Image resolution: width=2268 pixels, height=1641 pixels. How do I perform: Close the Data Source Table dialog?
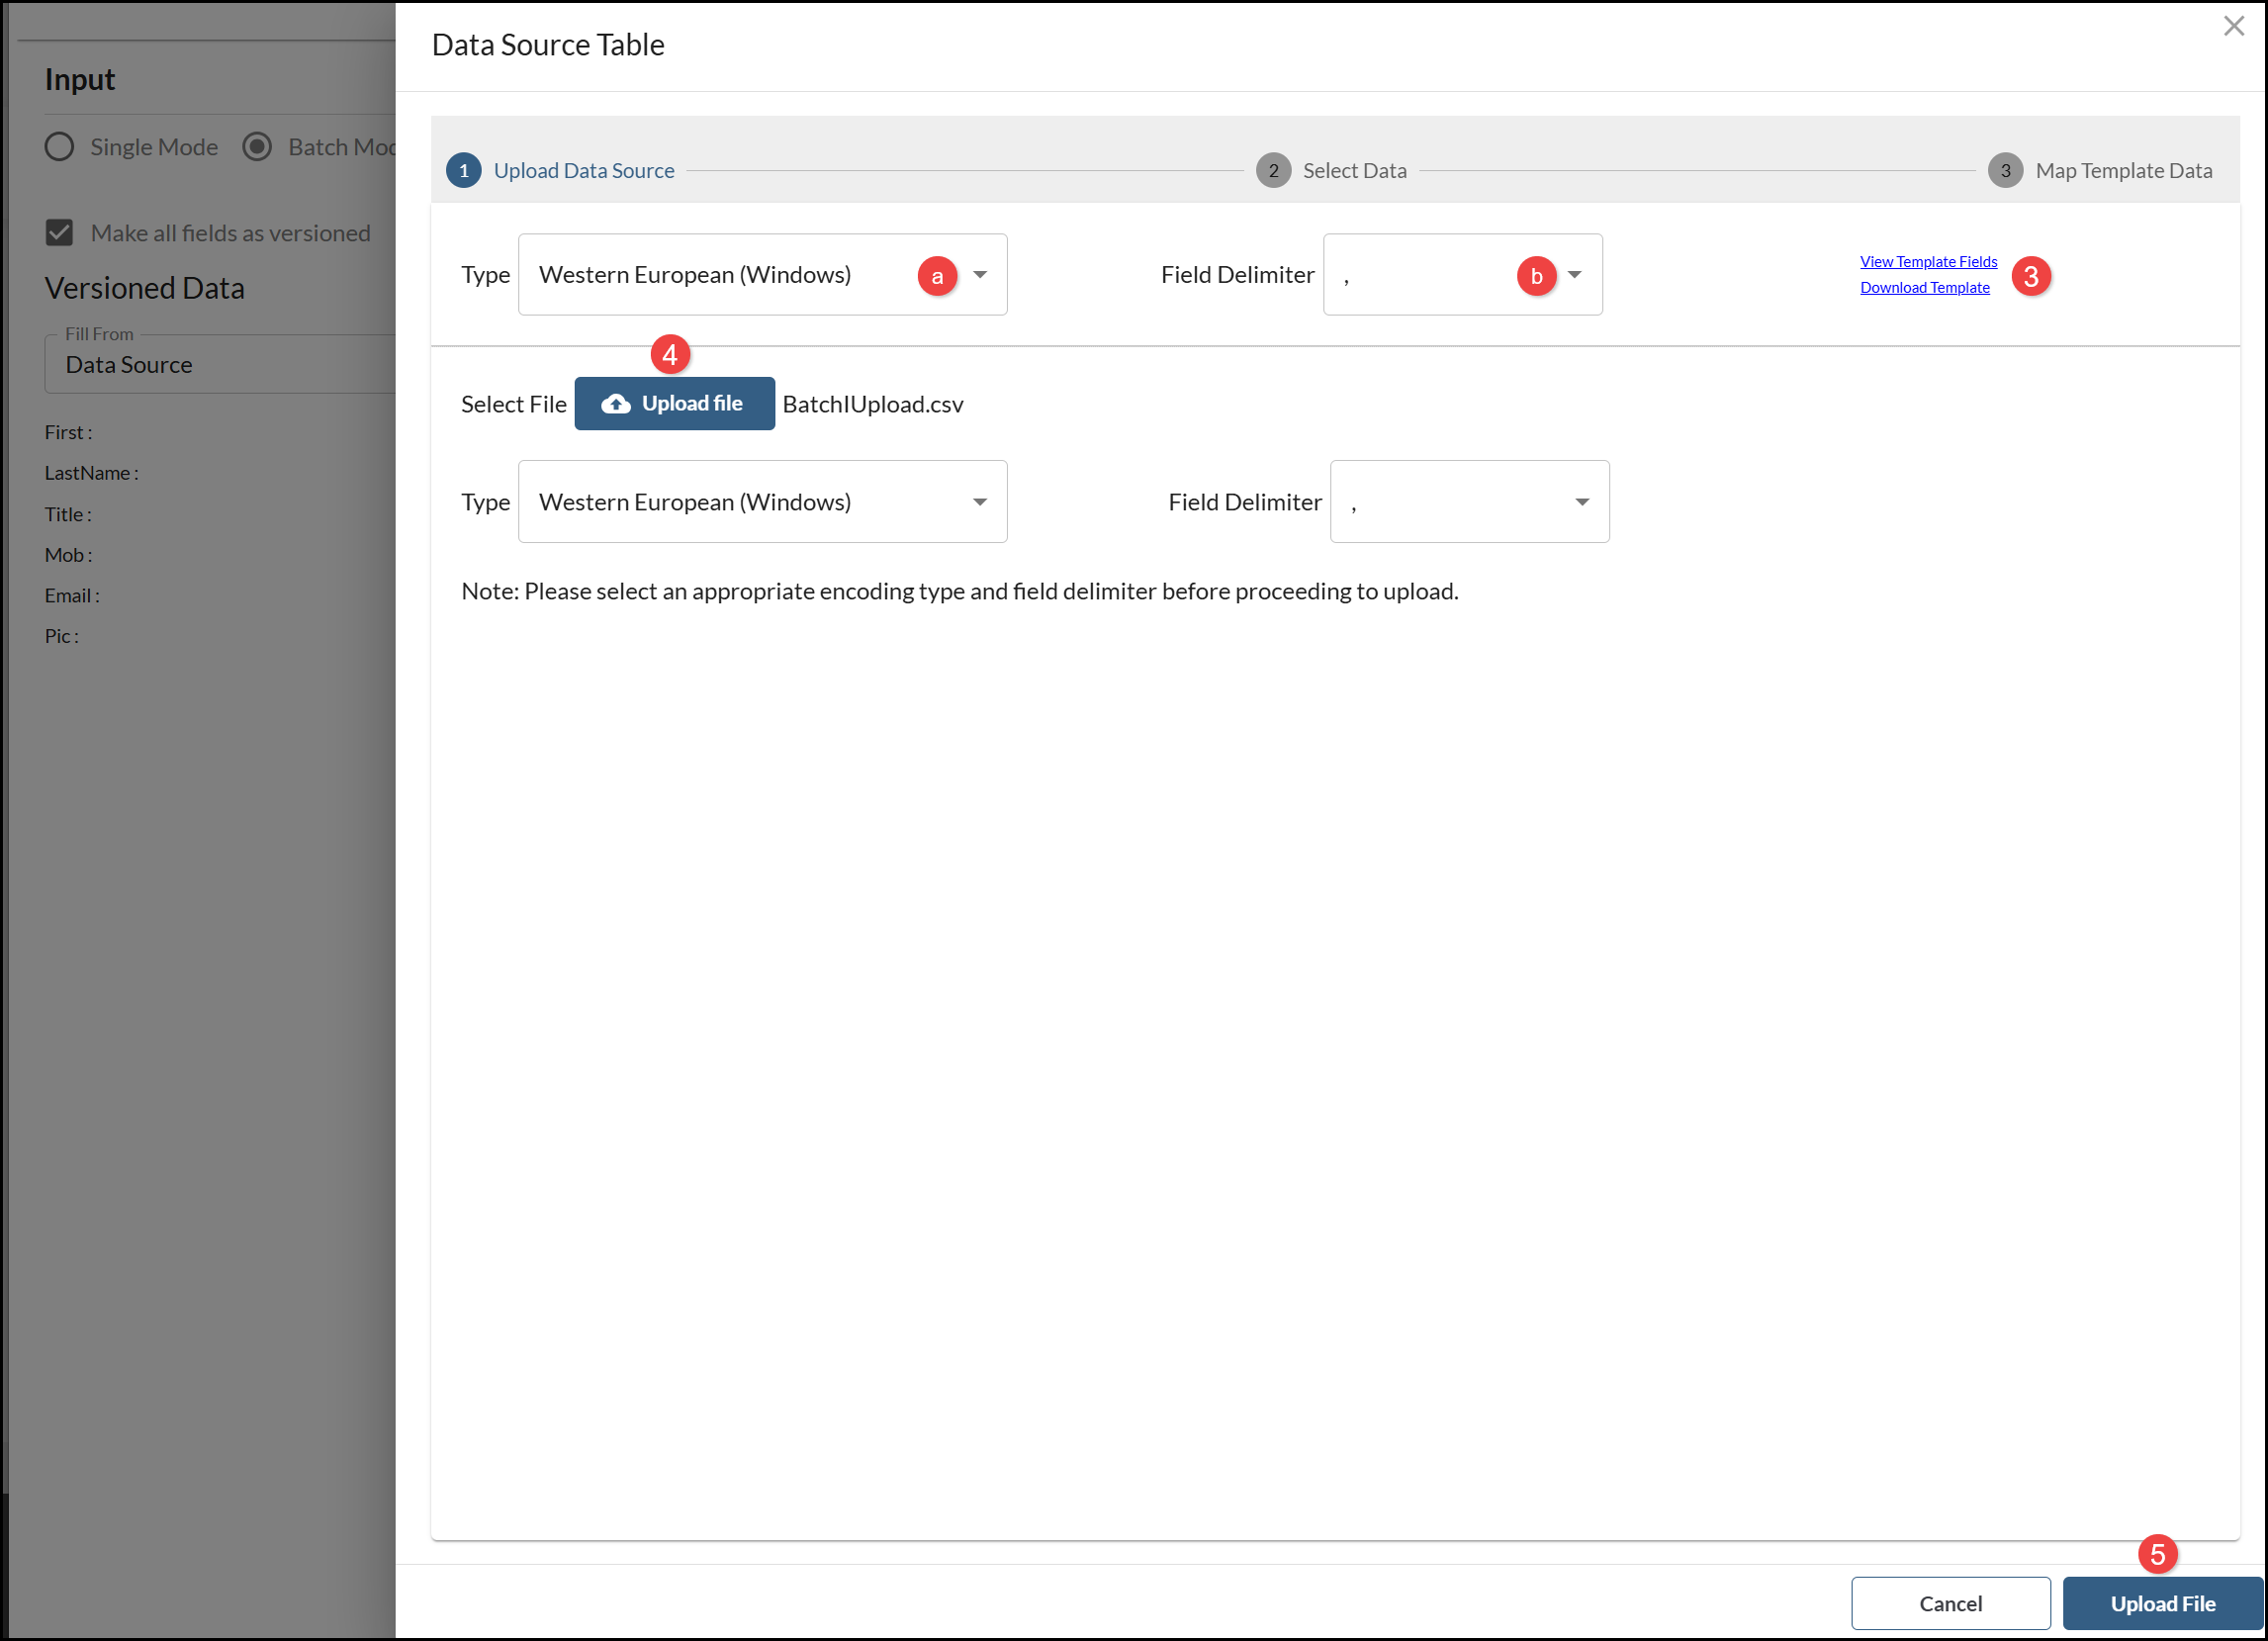coord(2233,26)
